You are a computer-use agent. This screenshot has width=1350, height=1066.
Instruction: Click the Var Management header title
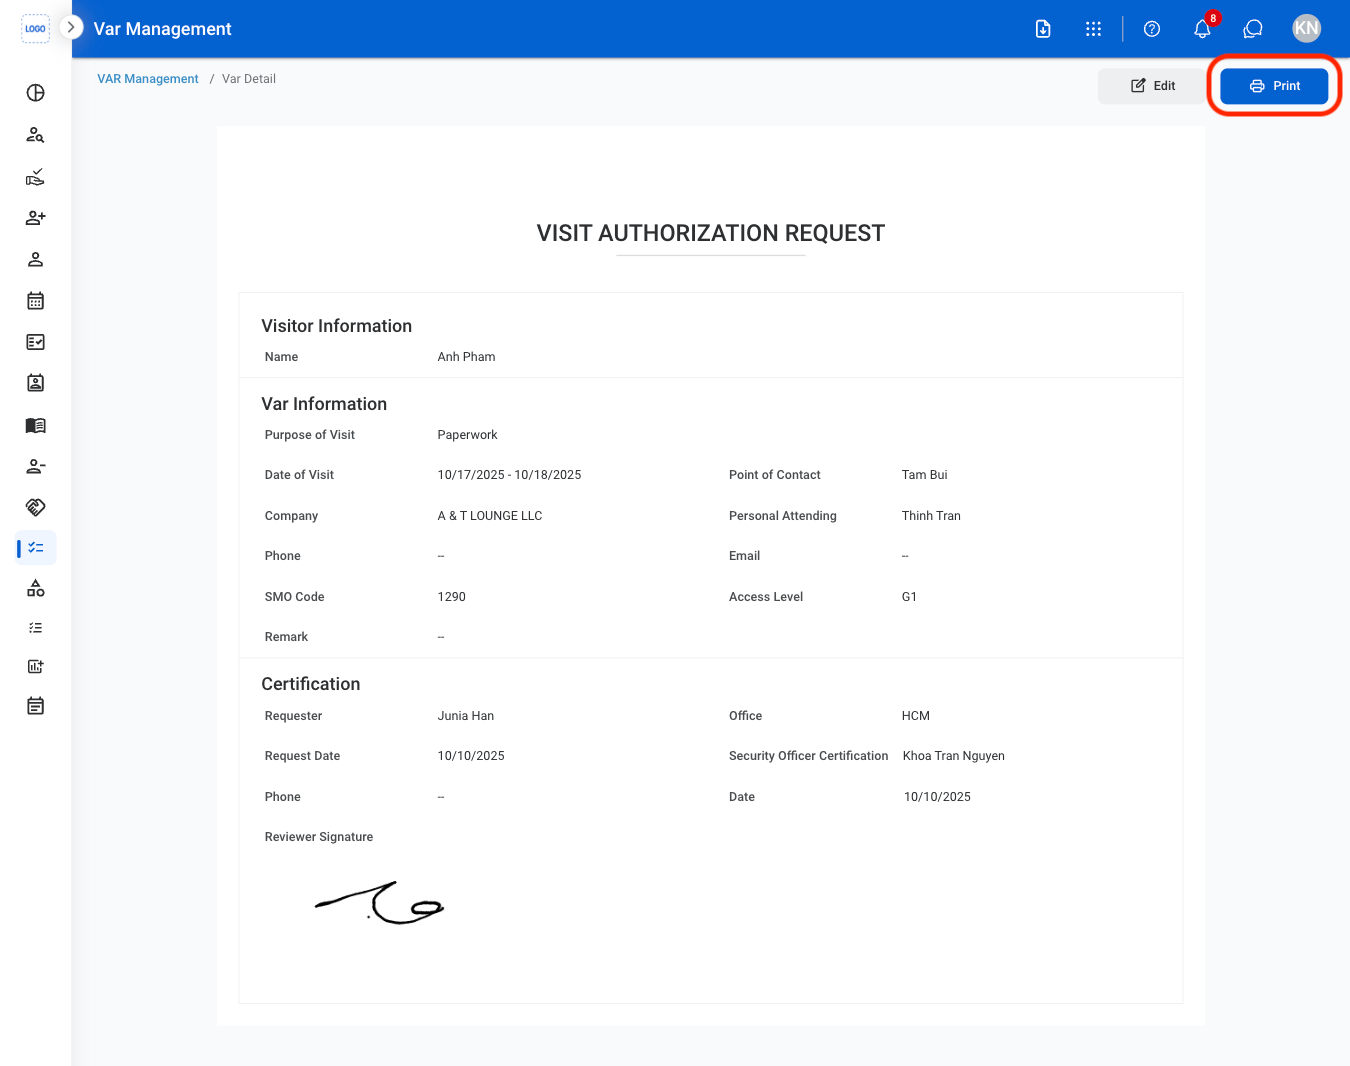[x=162, y=29]
